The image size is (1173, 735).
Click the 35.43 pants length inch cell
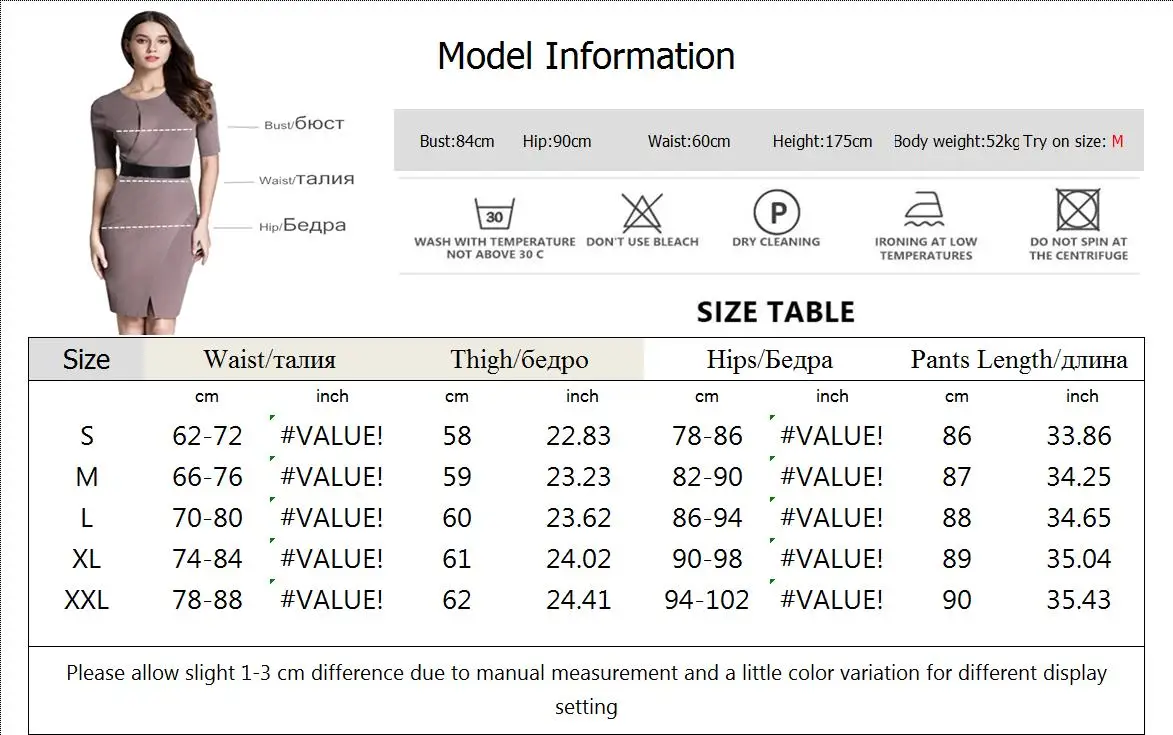(1079, 600)
